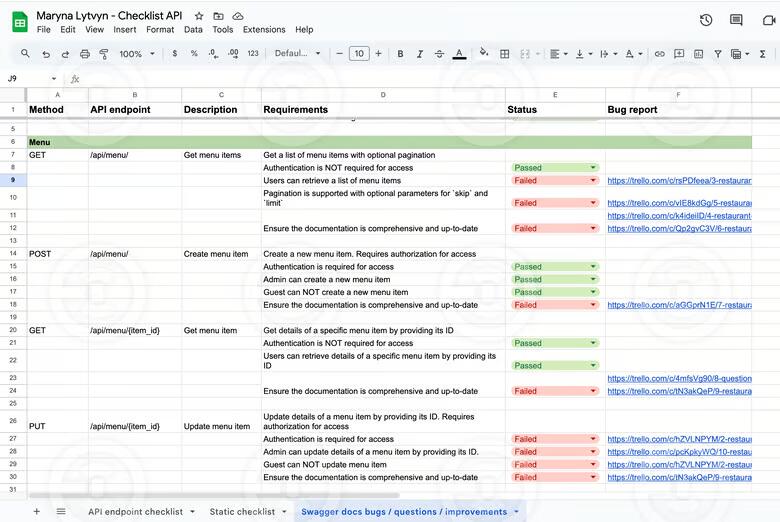Open version history clock icon
The image size is (780, 522).
706,20
